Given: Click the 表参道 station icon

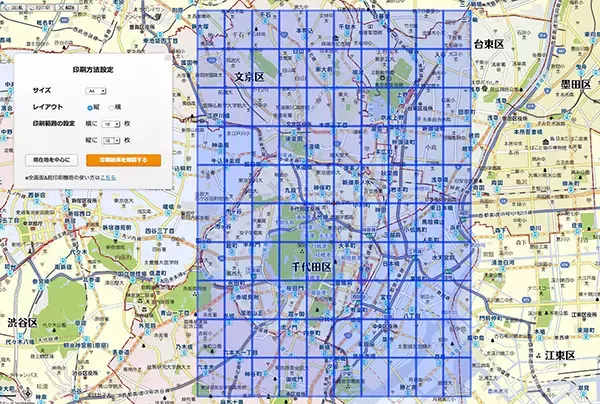Looking at the screenshot, I should (121, 358).
